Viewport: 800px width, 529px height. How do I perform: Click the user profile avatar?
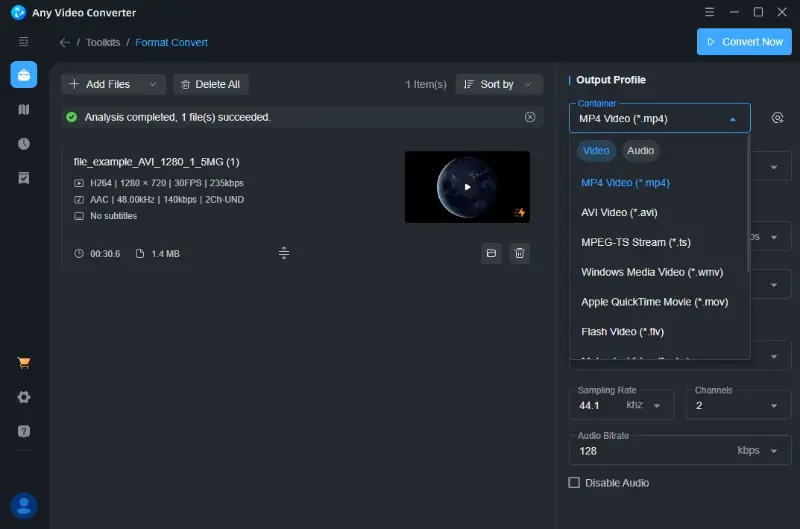tap(24, 506)
